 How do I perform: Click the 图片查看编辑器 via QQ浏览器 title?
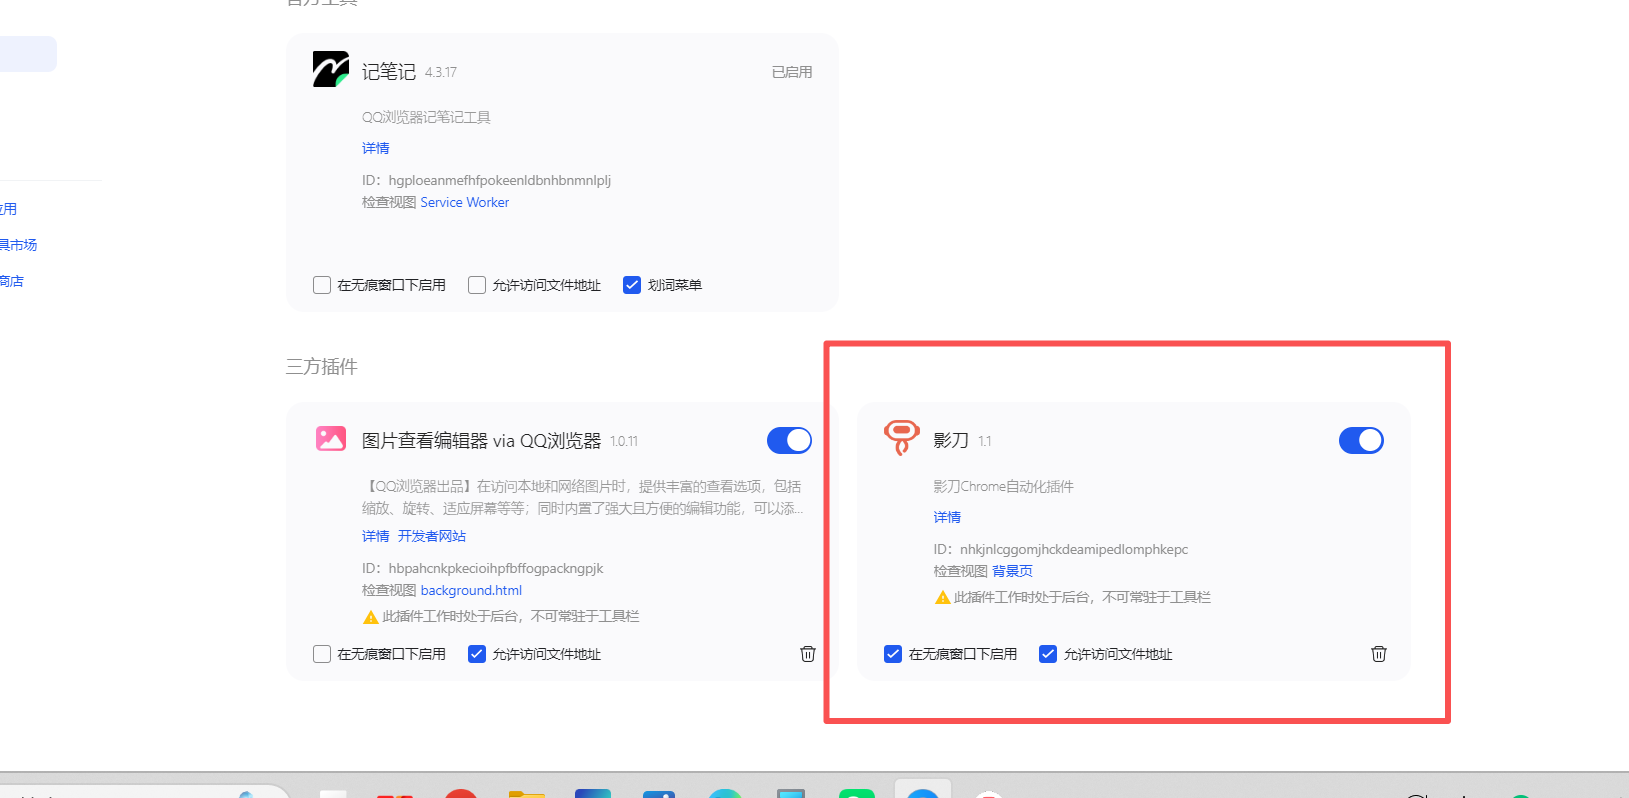[482, 441]
